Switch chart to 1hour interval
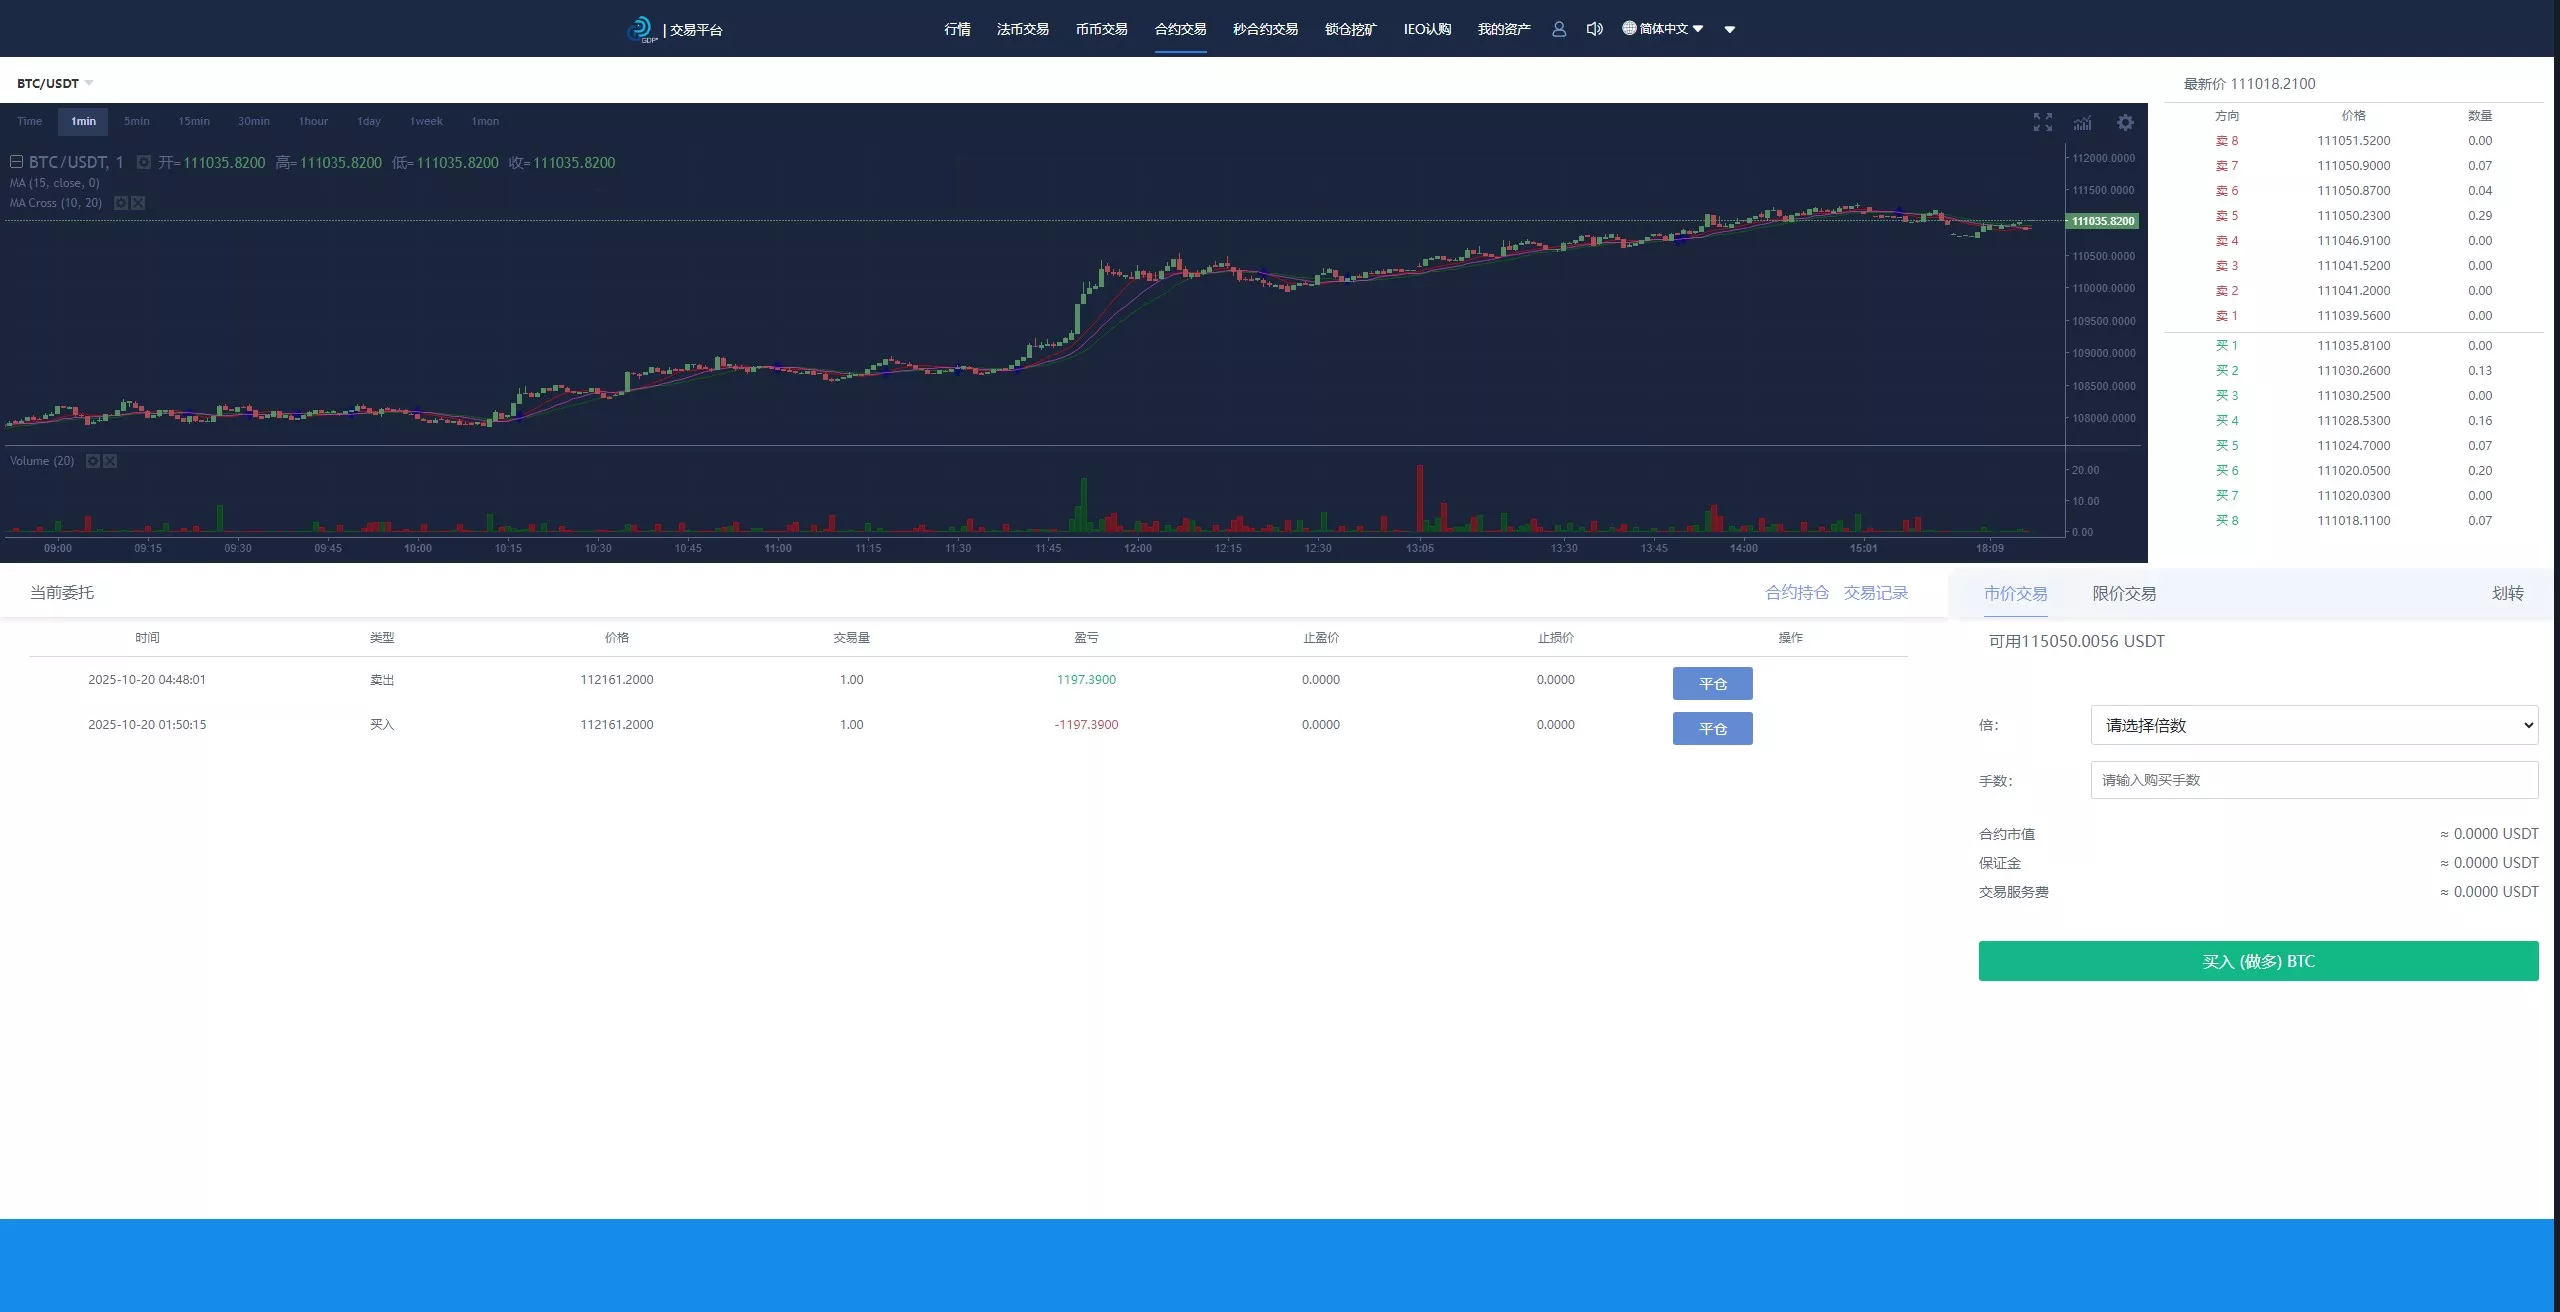Screen dimensions: 2560x1312 click(x=313, y=121)
